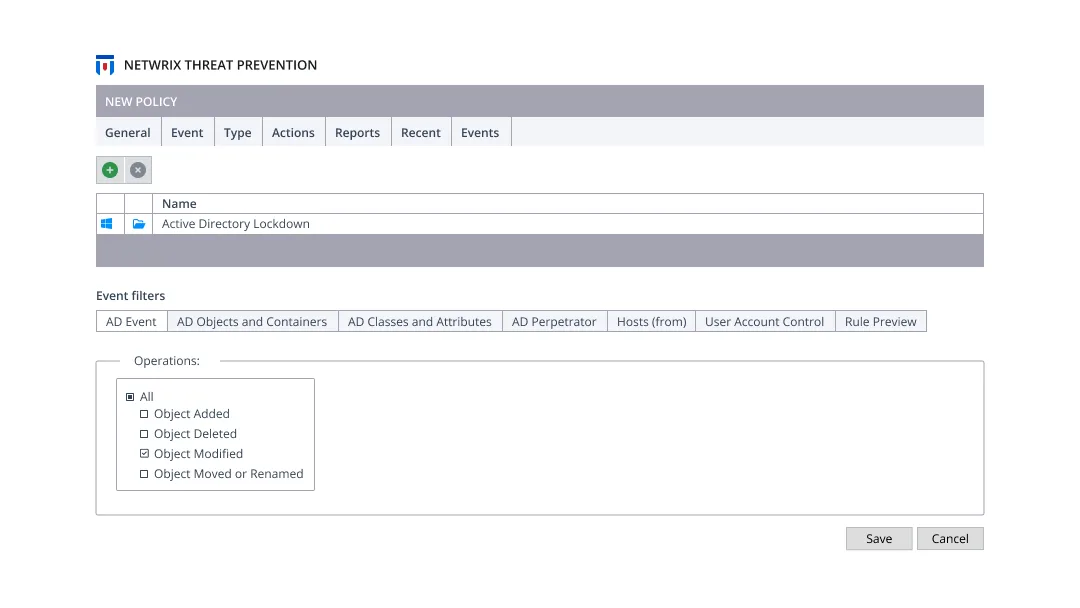Select the AD Event filter tab
Image resolution: width=1080 pixels, height=608 pixels.
132,322
